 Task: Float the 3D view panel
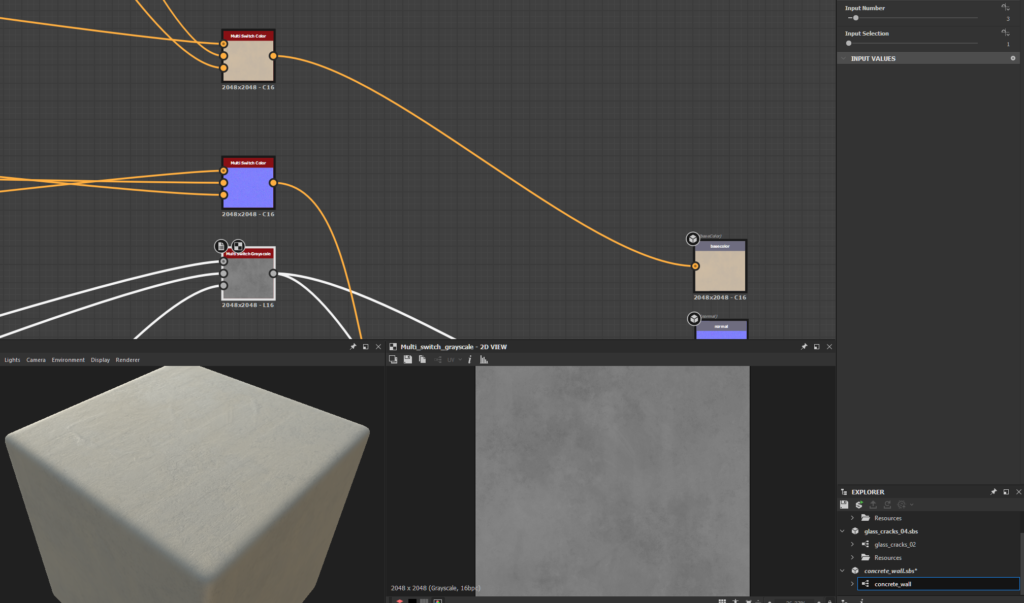click(366, 347)
